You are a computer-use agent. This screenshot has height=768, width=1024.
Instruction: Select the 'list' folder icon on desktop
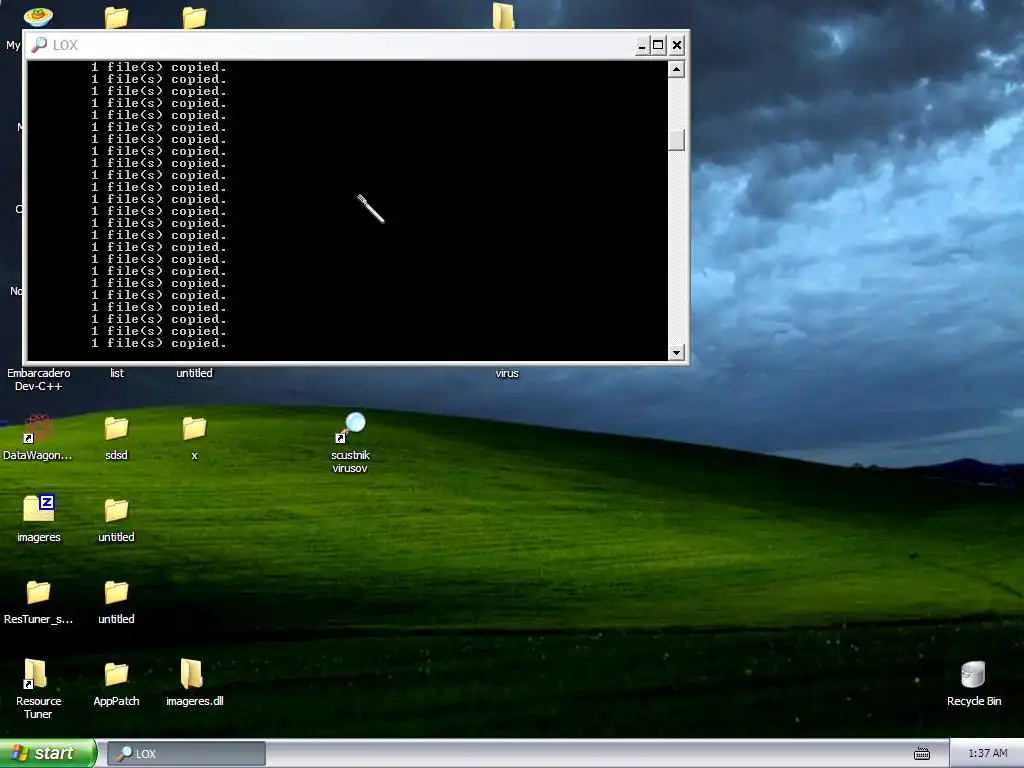pyautogui.click(x=116, y=373)
